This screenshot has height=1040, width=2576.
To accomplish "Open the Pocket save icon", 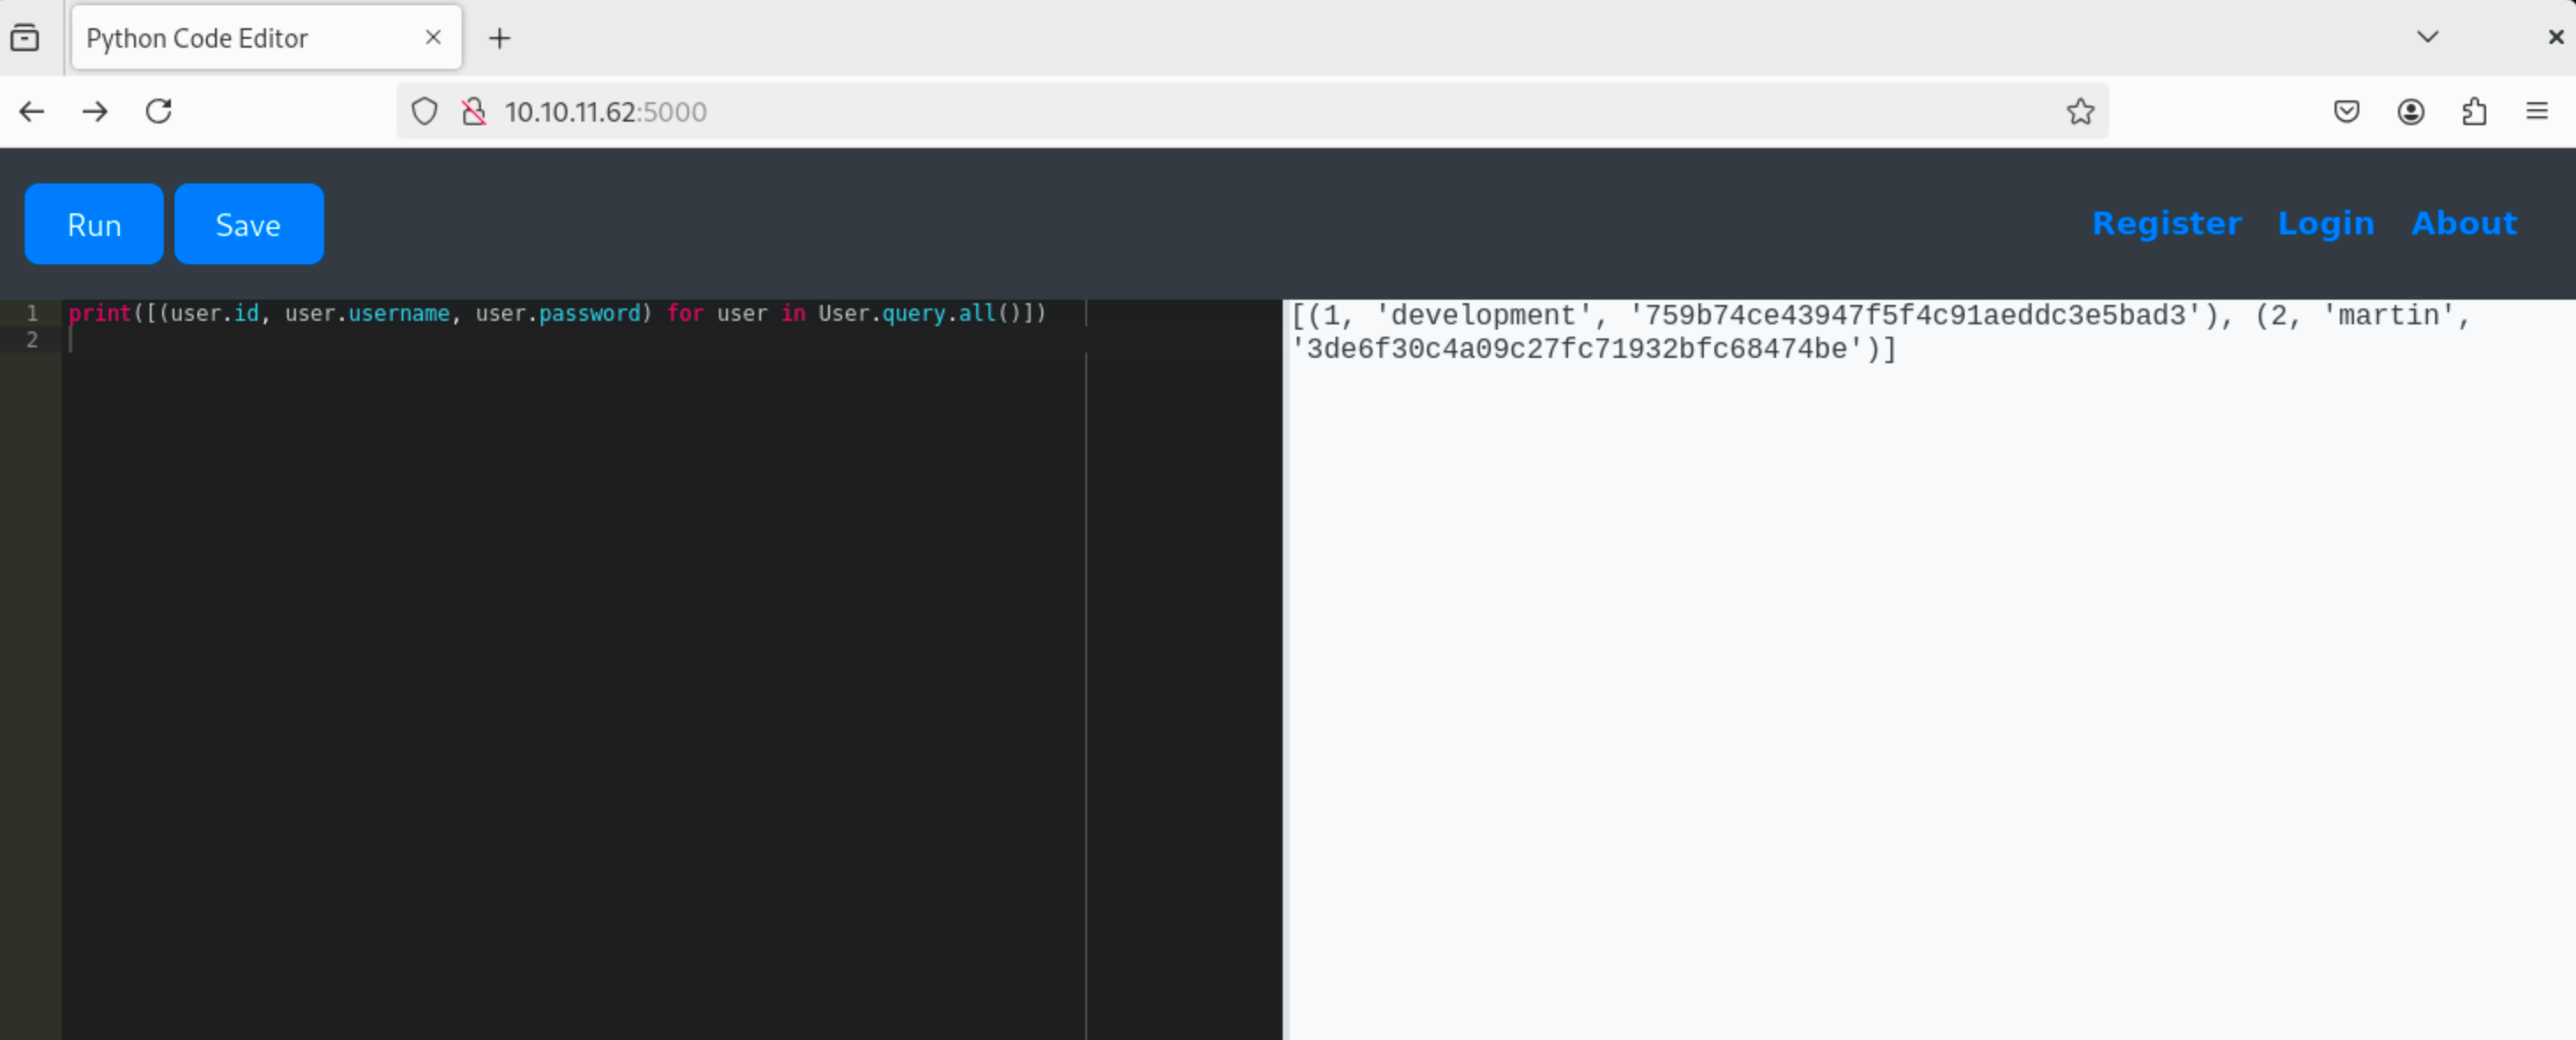I will (2346, 111).
